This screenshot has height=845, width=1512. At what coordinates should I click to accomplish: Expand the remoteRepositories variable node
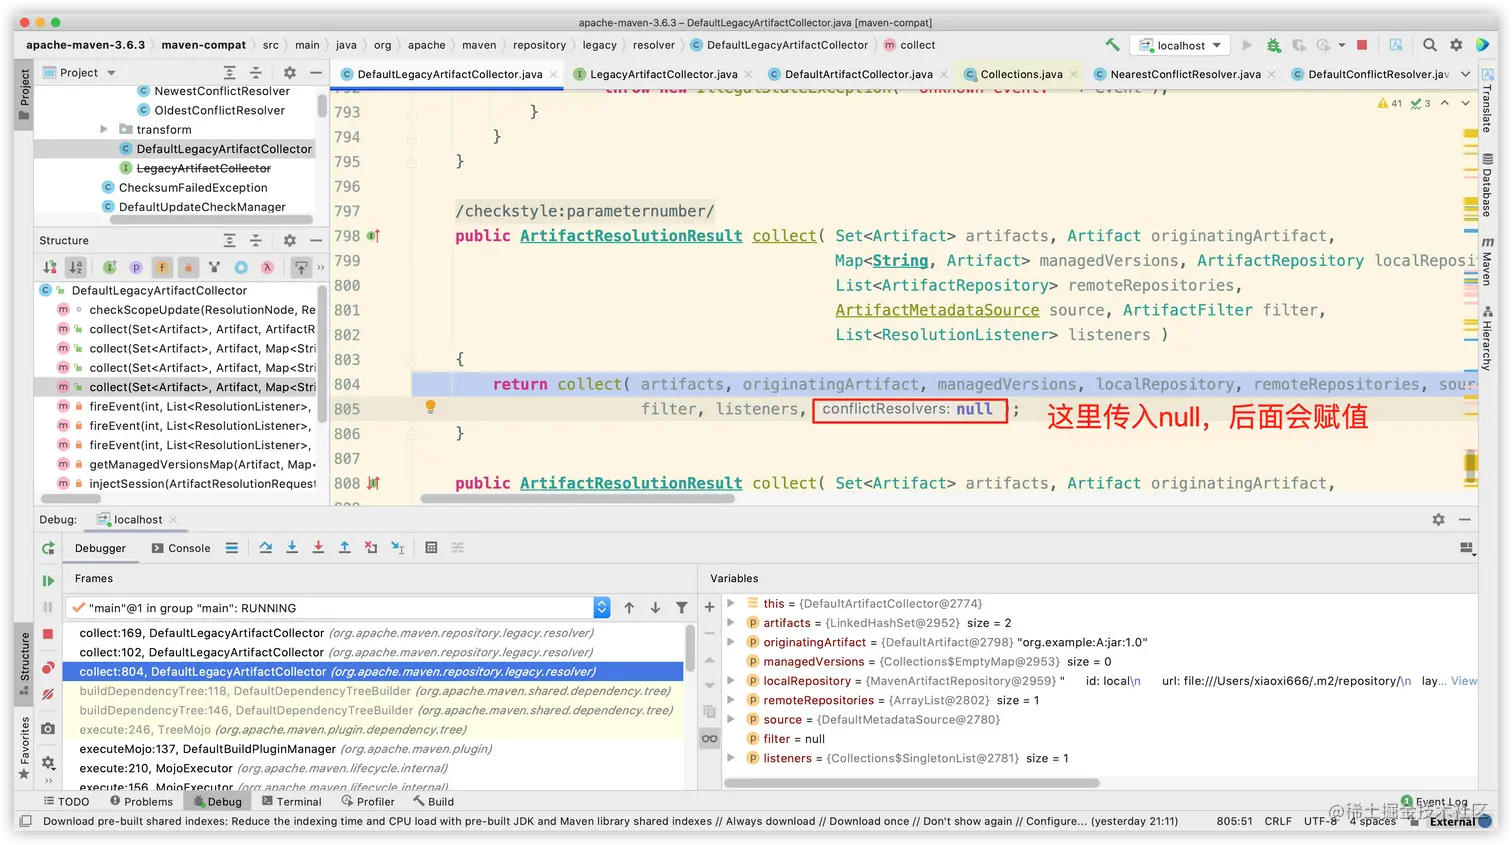tap(731, 700)
